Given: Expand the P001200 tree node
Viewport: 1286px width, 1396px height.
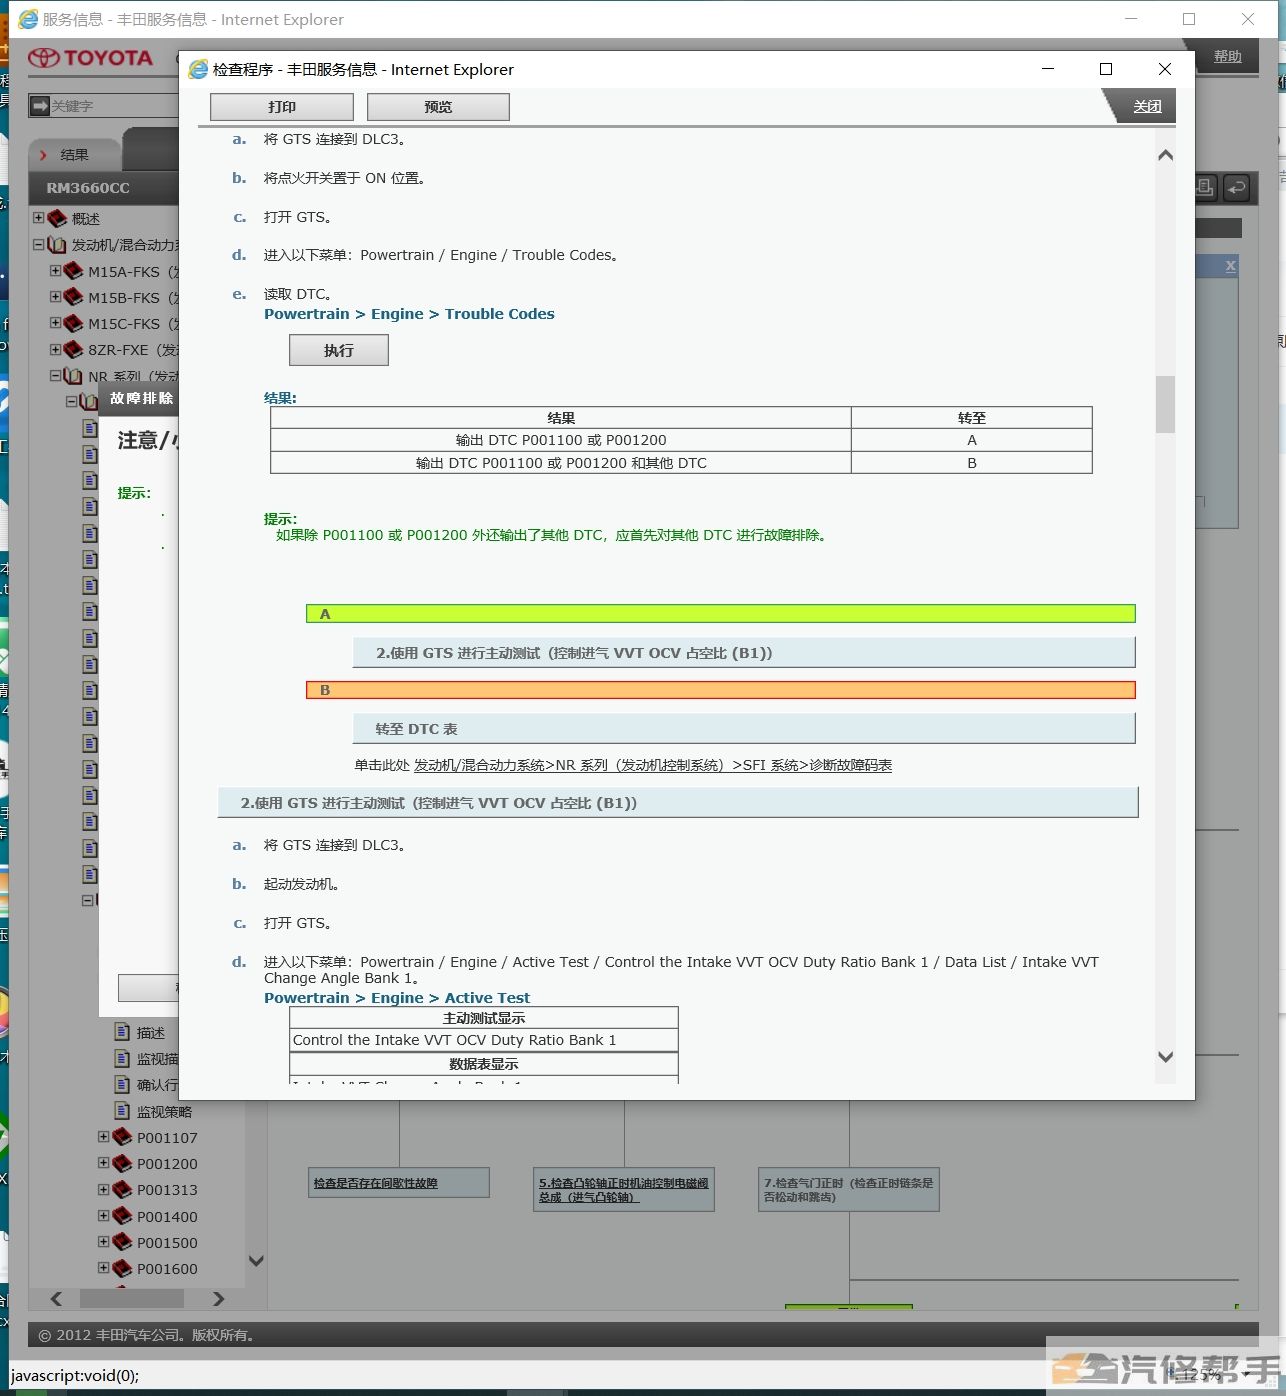Looking at the screenshot, I should click(103, 1163).
